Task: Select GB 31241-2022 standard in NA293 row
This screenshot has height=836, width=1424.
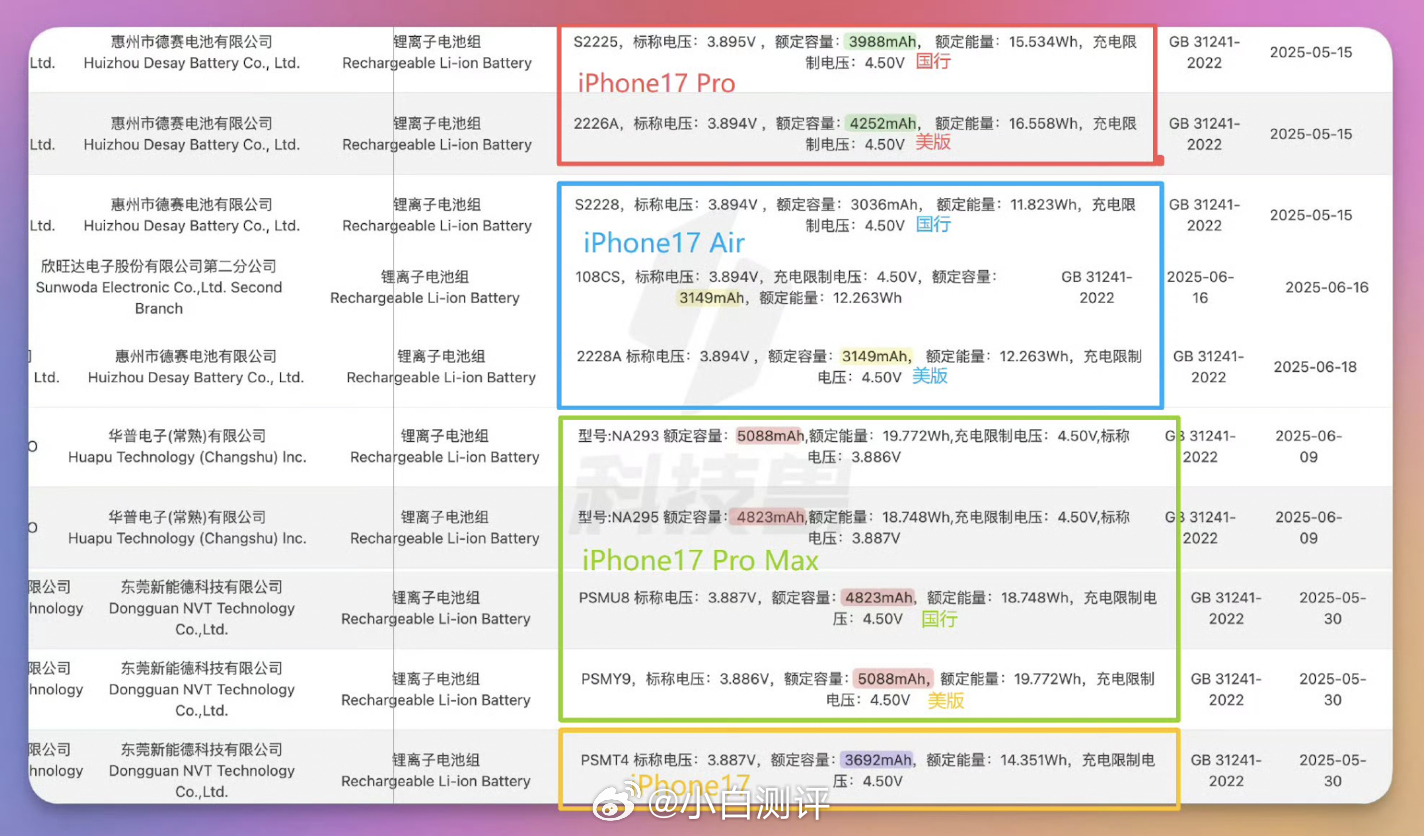Action: 1200,446
